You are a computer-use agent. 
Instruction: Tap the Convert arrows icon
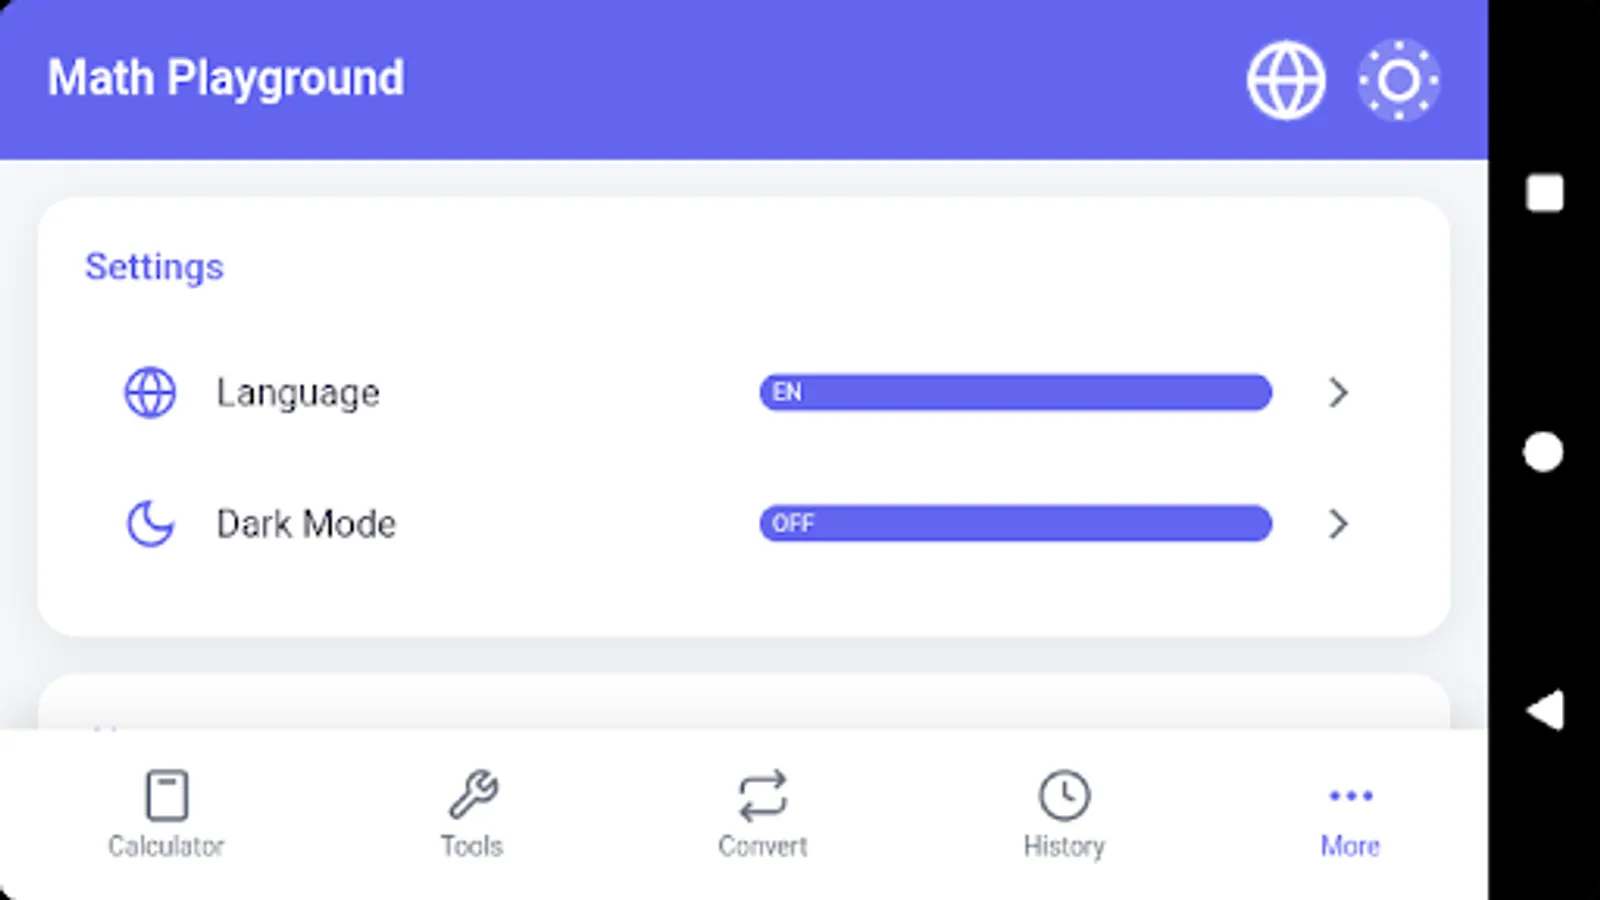(762, 793)
